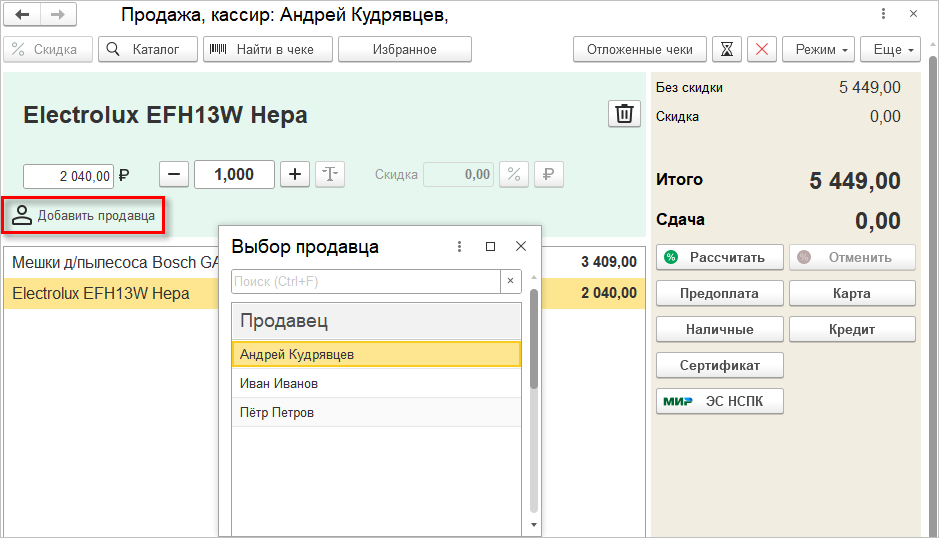
Task: Click the item price input field
Action: click(x=68, y=176)
